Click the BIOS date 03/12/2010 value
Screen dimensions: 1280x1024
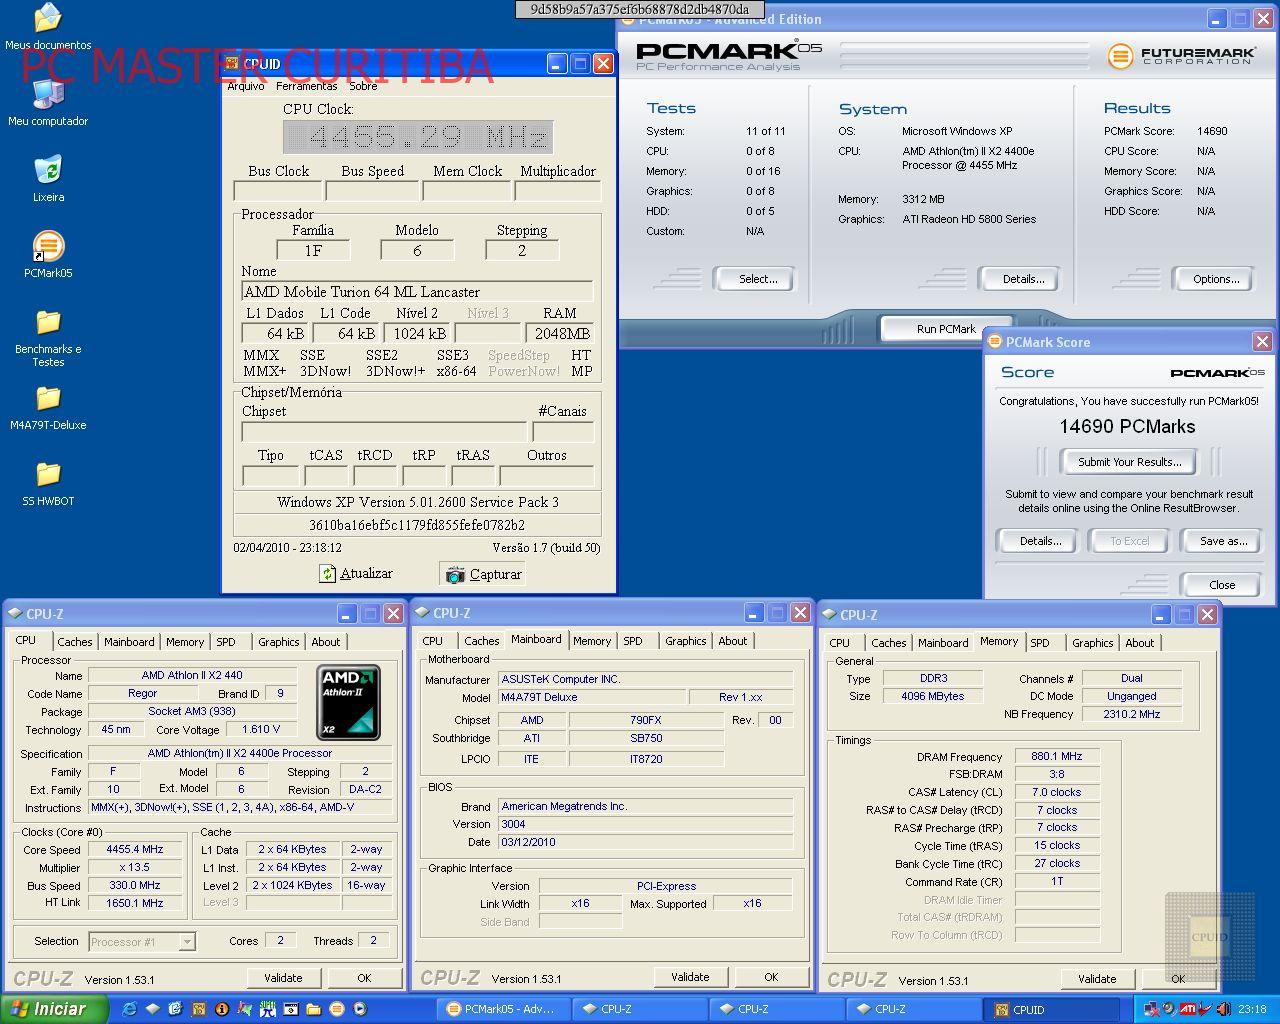click(645, 842)
